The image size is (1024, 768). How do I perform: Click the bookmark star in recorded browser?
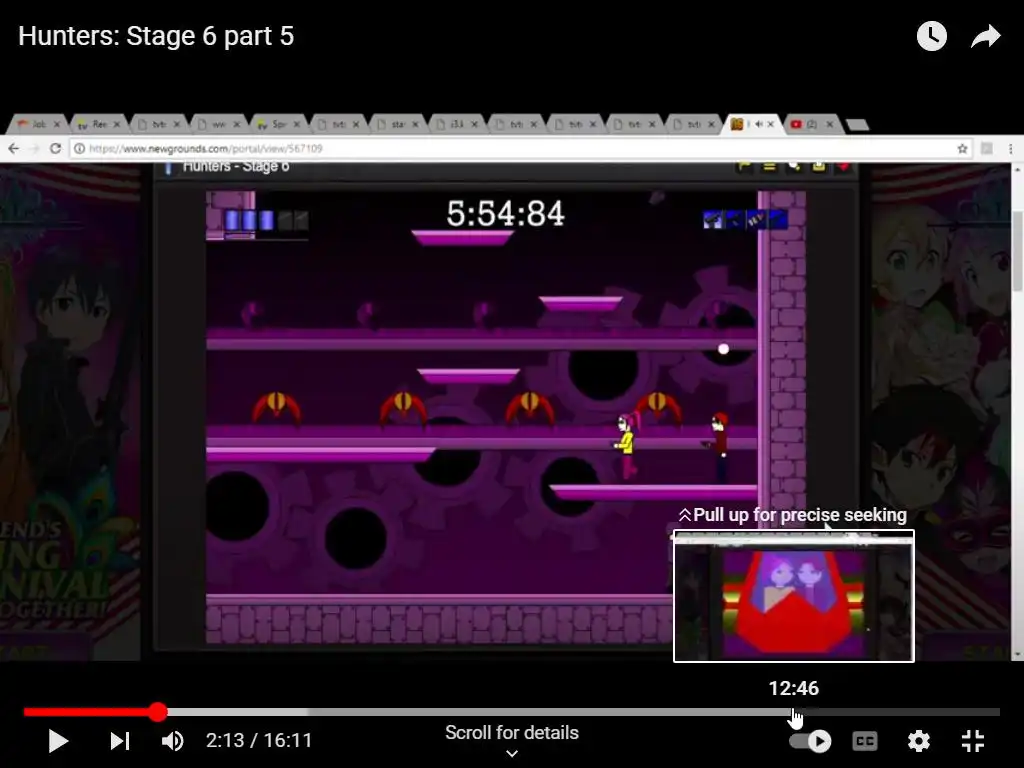[x=962, y=149]
